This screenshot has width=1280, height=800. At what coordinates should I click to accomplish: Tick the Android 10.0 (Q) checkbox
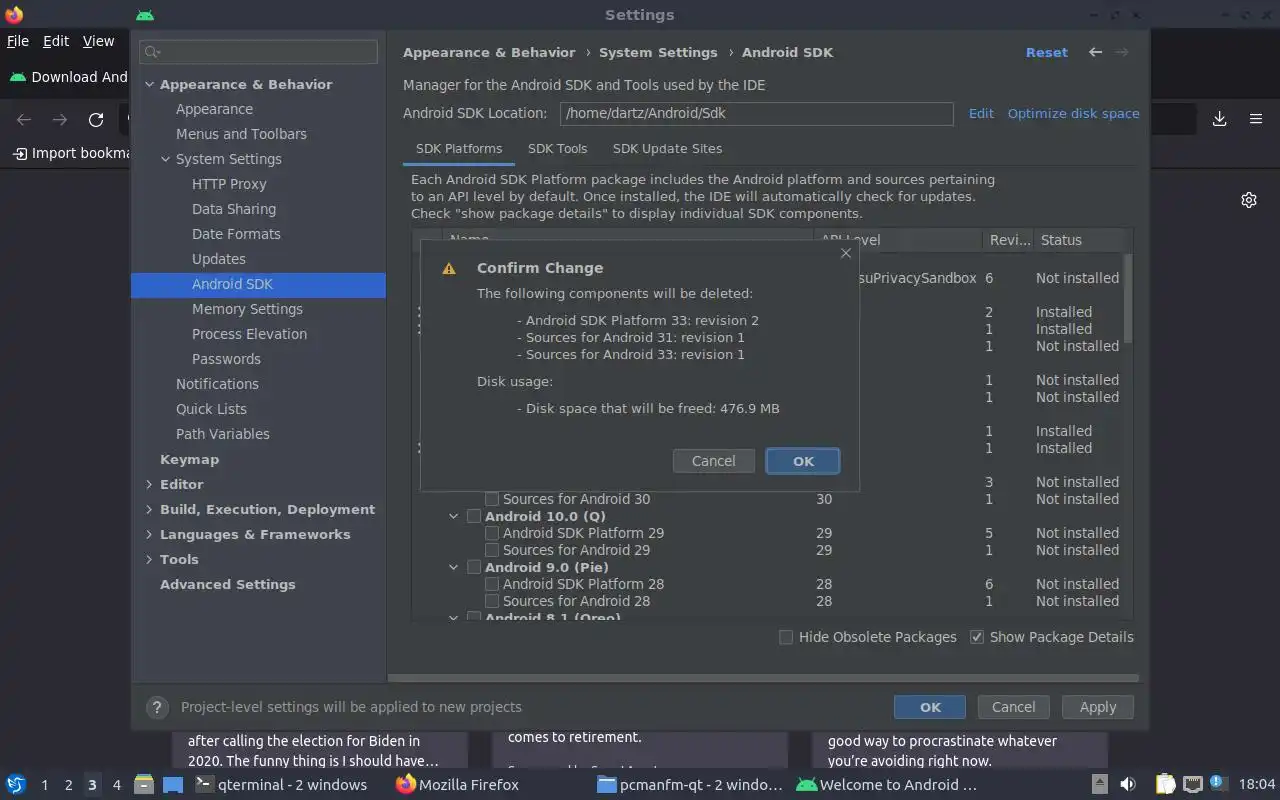[474, 516]
